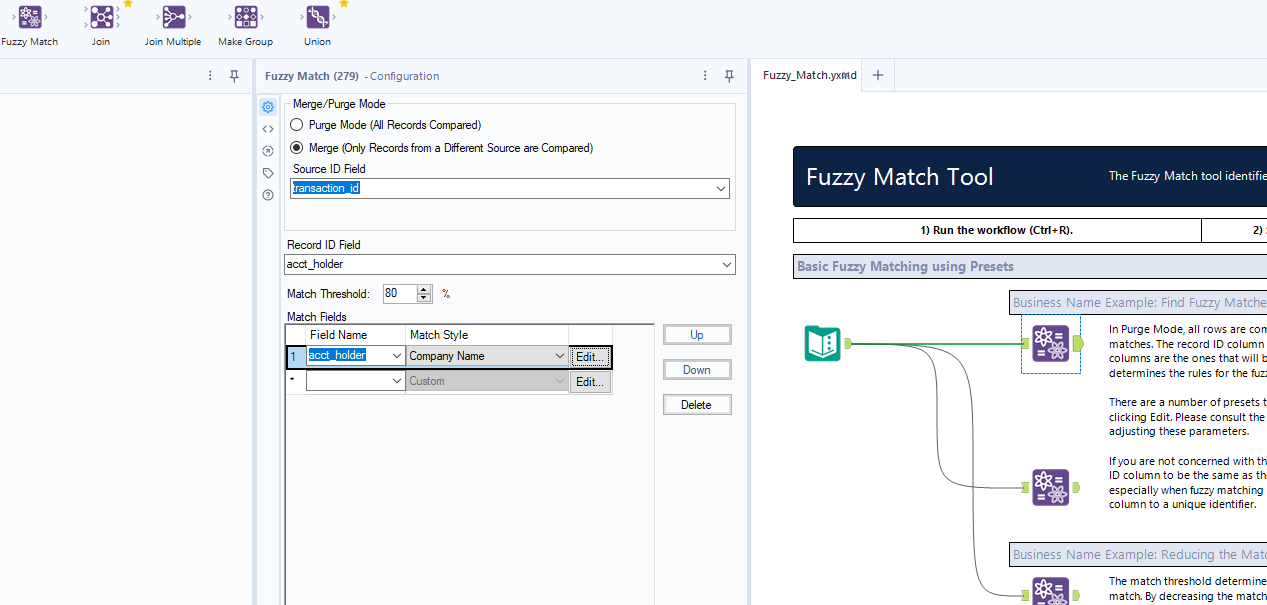Viewport: 1267px width, 605px height.
Task: Click the Edit button for the acct_holder match field
Action: [589, 356]
